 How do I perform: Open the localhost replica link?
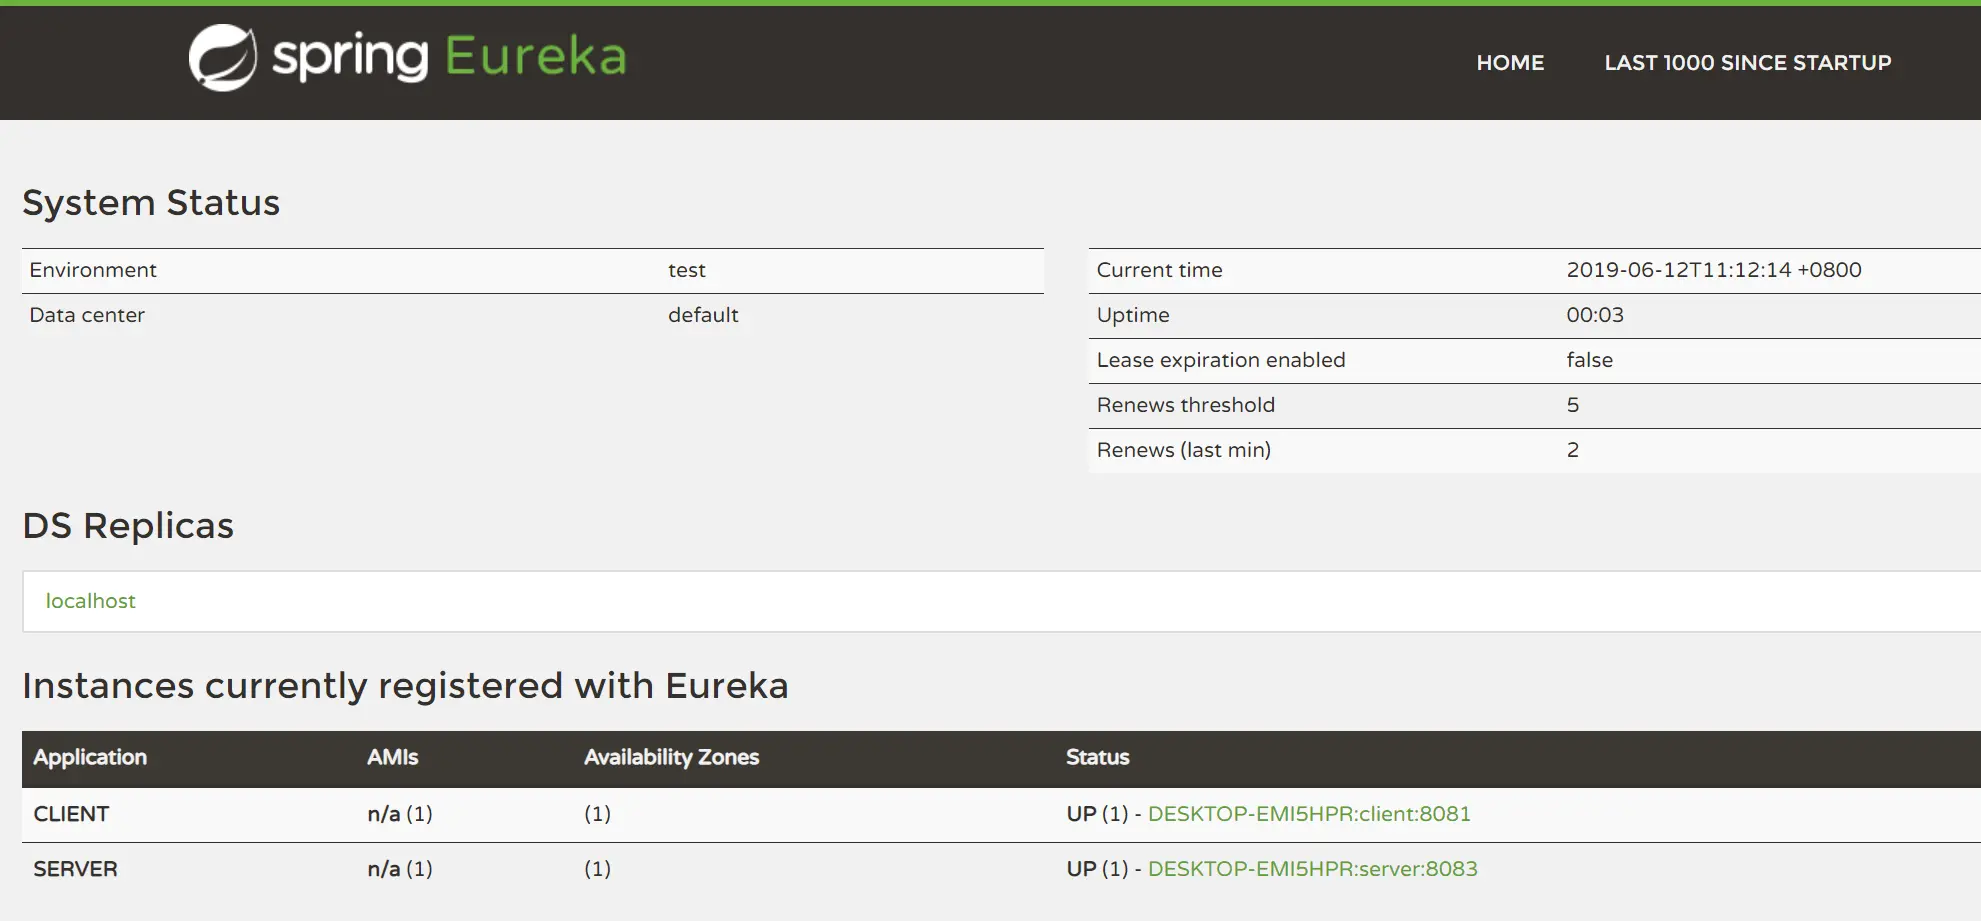point(90,601)
